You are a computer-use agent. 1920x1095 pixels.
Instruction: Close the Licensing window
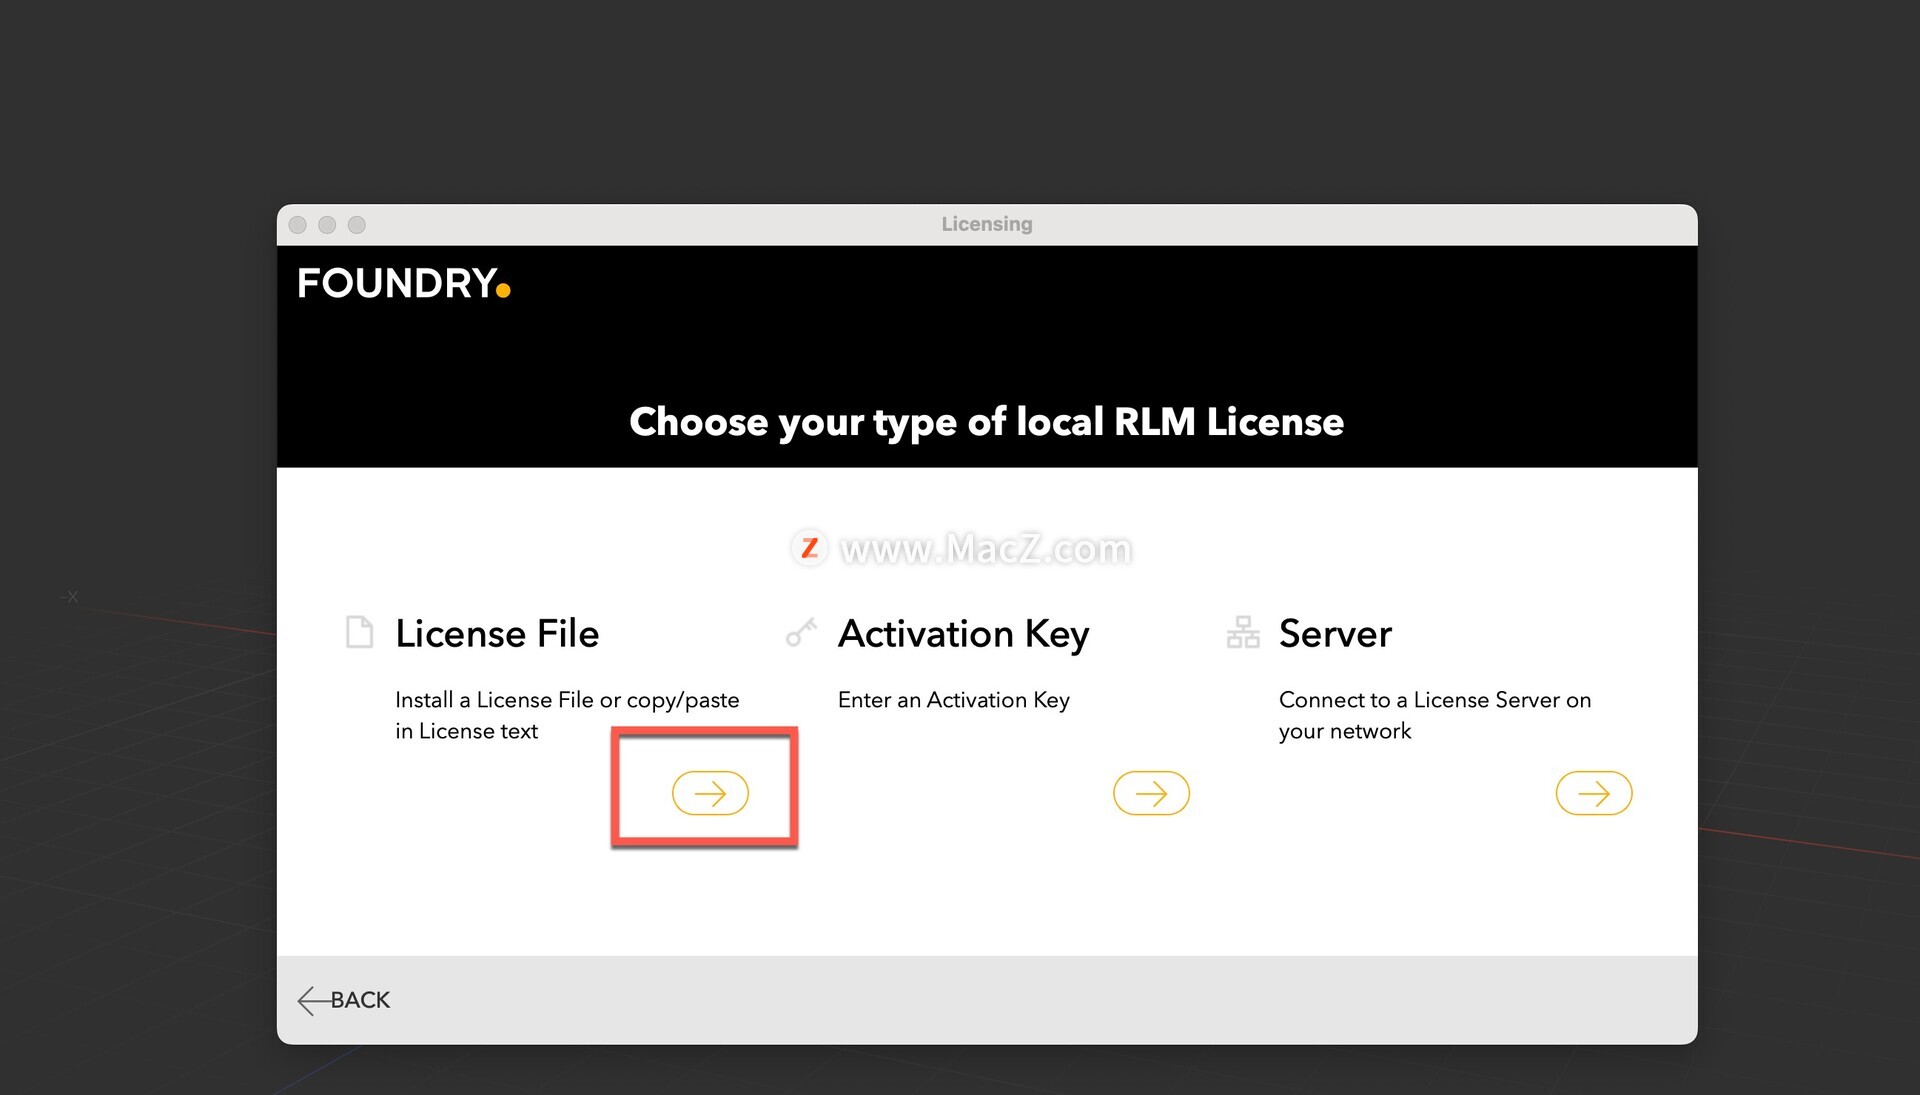tap(298, 225)
